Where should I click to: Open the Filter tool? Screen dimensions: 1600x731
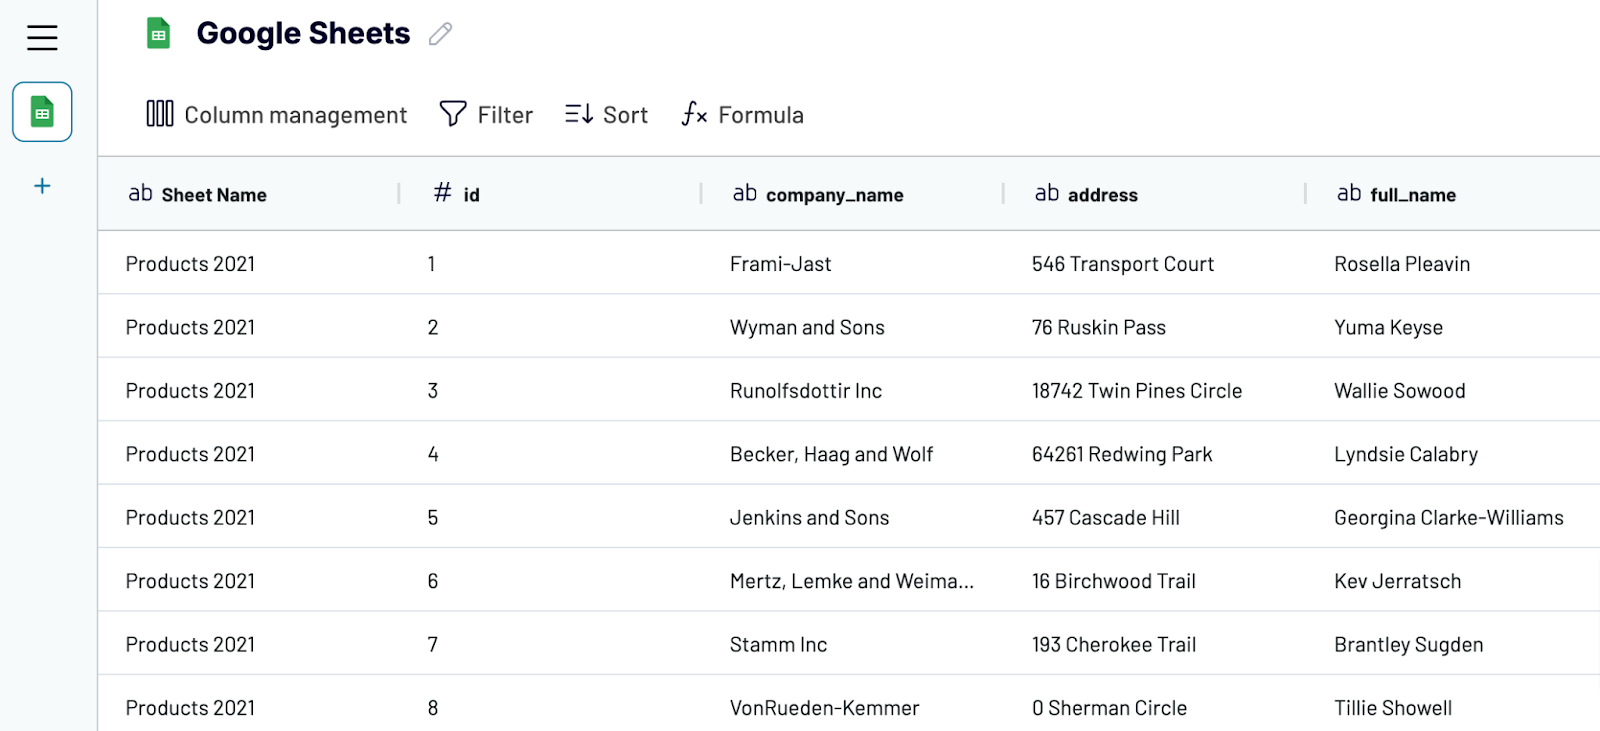point(486,114)
